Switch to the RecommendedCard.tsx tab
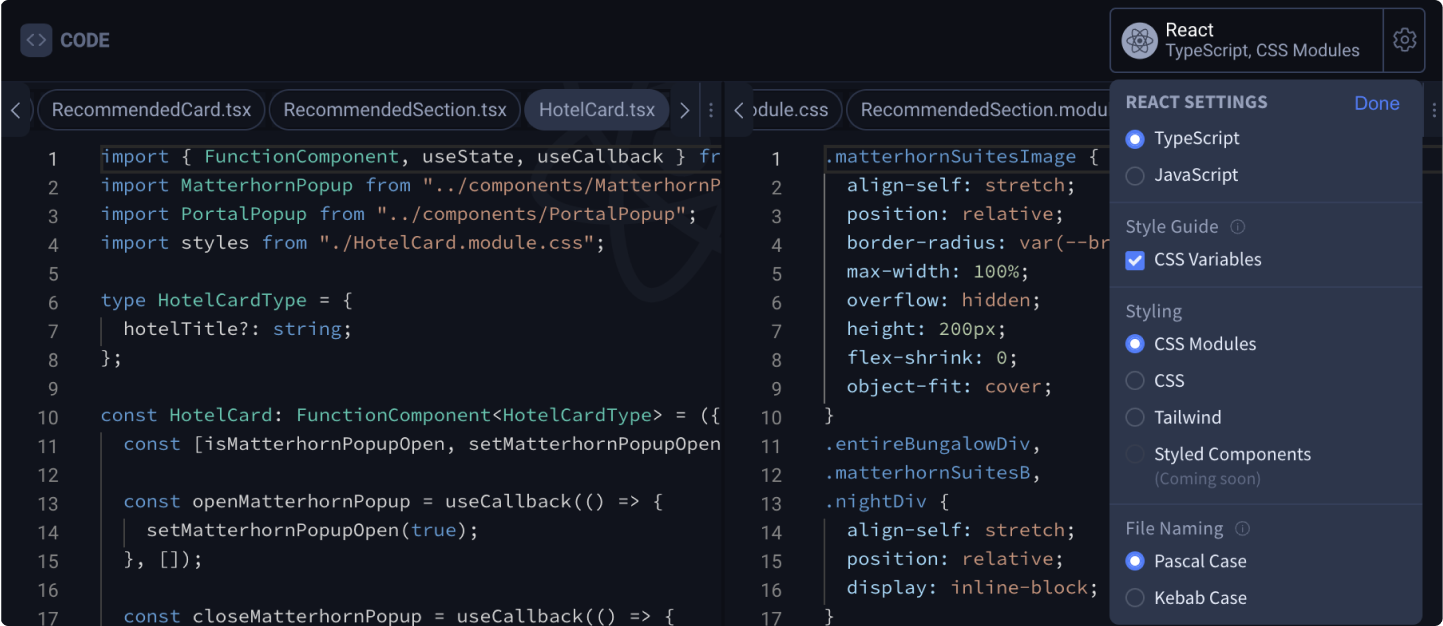This screenshot has height=626, width=1443. [151, 110]
